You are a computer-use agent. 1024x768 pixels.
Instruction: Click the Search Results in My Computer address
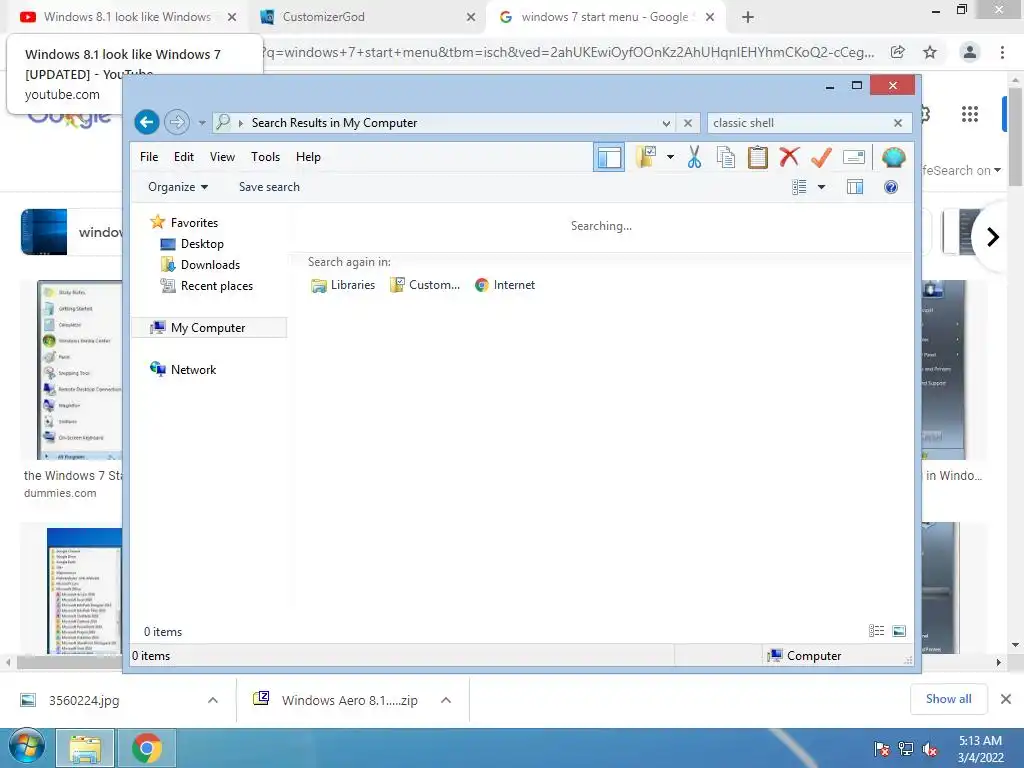(x=334, y=123)
